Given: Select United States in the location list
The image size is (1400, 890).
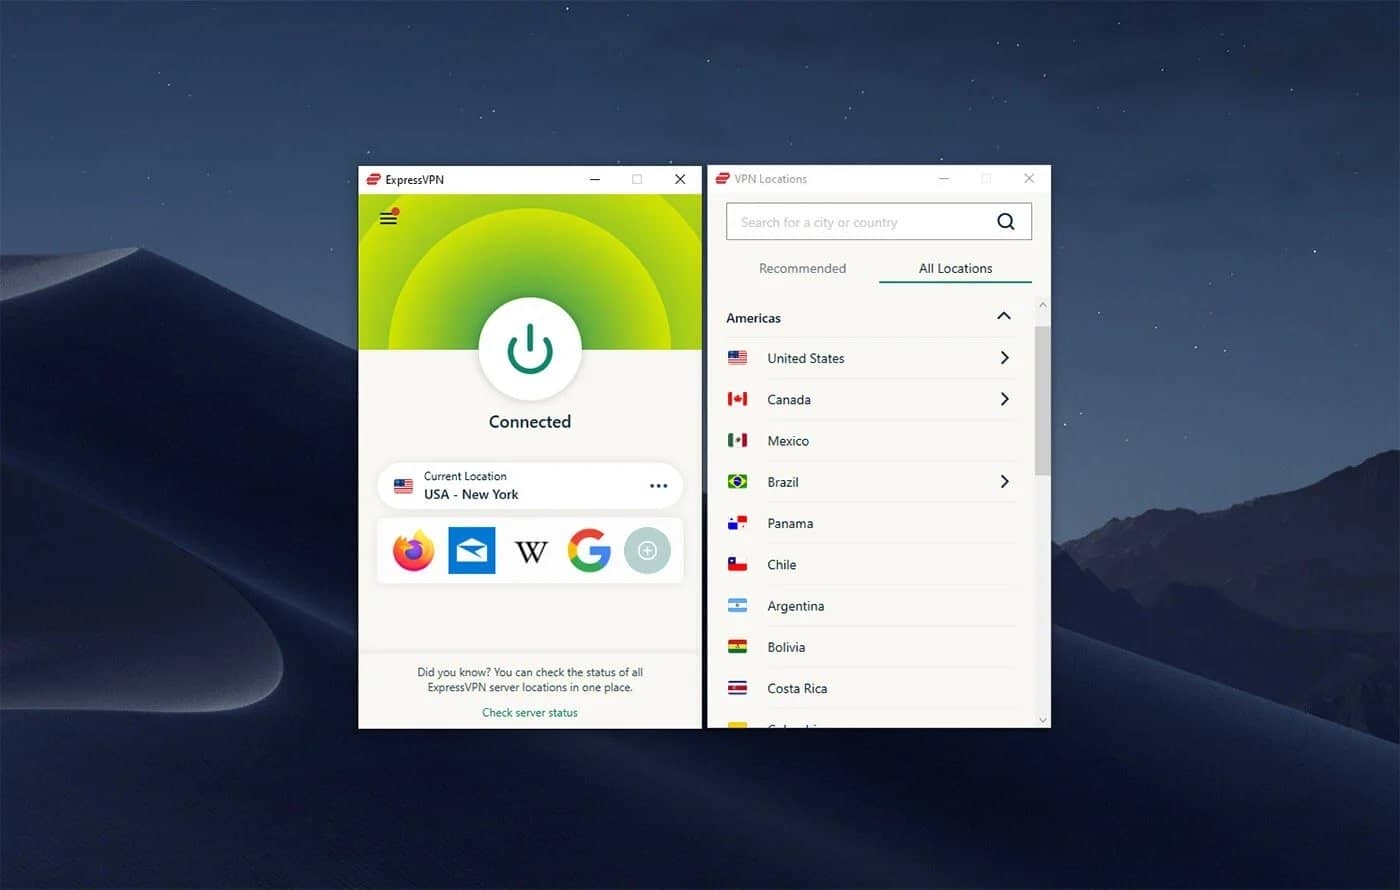Looking at the screenshot, I should pos(870,358).
